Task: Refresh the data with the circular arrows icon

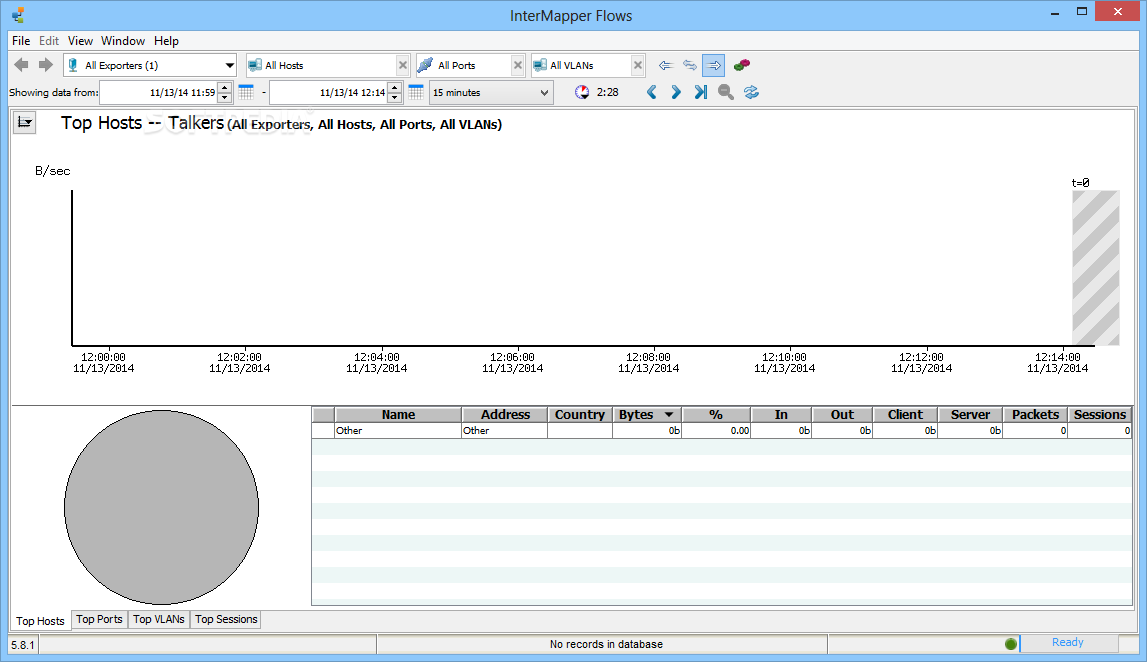Action: [751, 92]
